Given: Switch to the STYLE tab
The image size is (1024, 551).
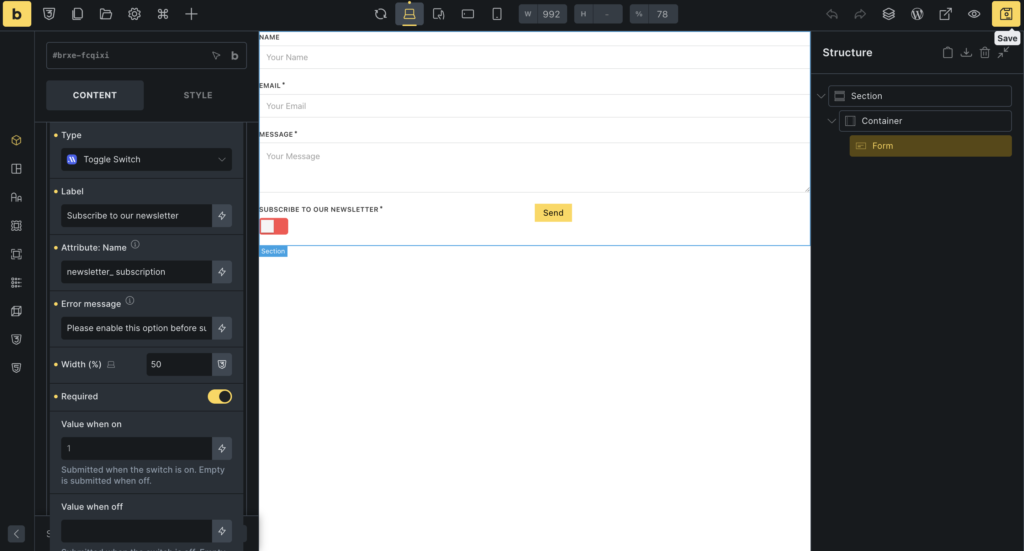Looking at the screenshot, I should pyautogui.click(x=198, y=95).
